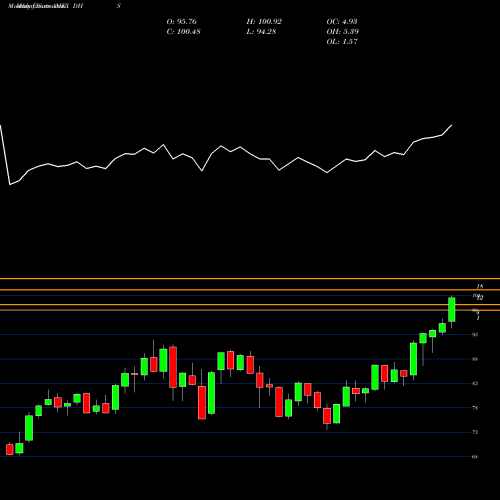The height and width of the screenshot is (500, 500).
Task: Click the high value H: 100.92
Action: pos(264,22)
